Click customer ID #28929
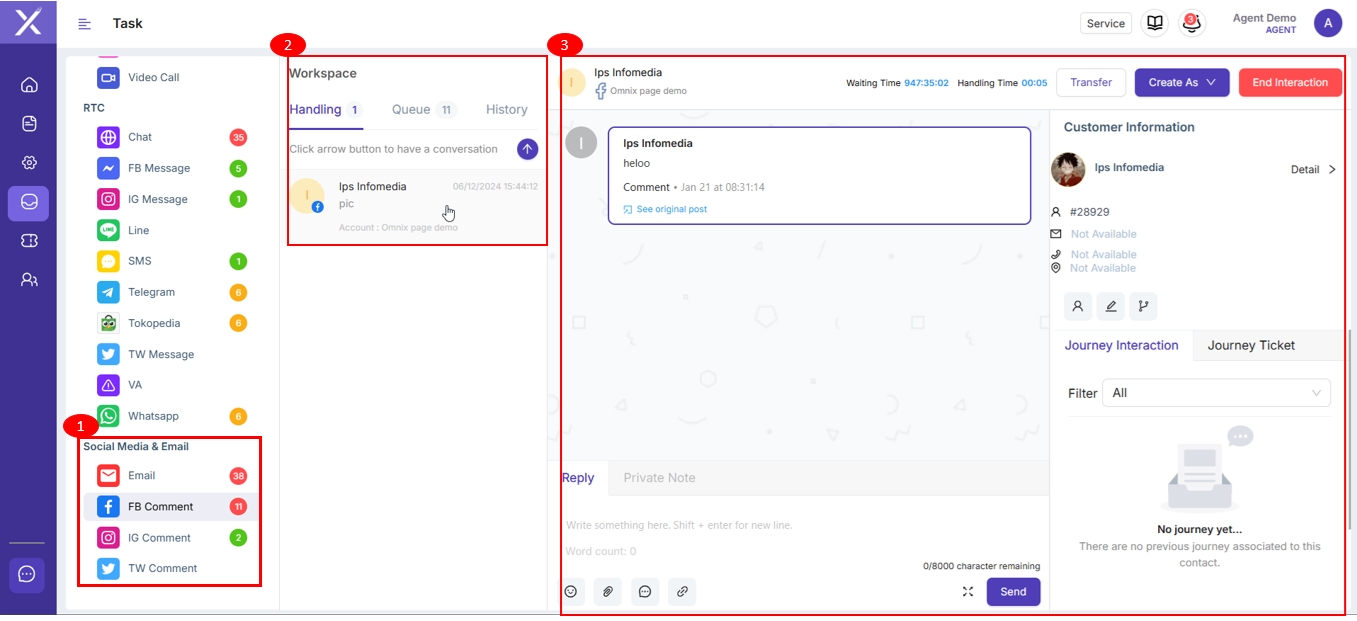The image size is (1357, 621). tap(1089, 212)
